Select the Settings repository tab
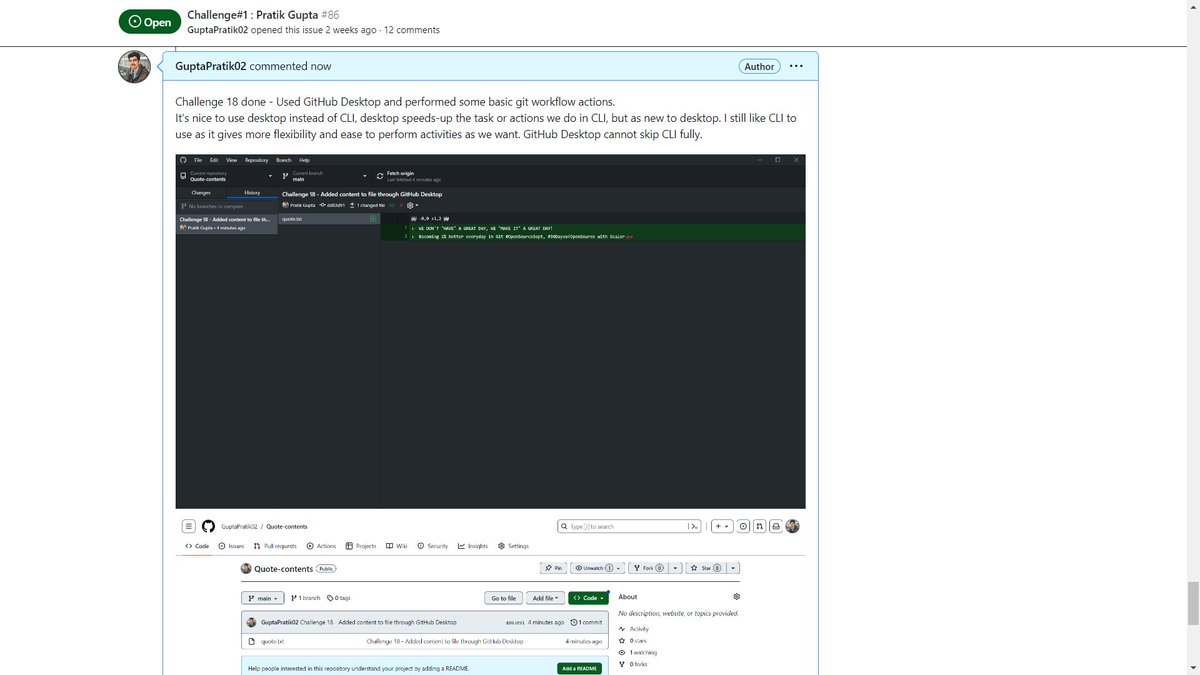The height and width of the screenshot is (675, 1200). tap(513, 546)
